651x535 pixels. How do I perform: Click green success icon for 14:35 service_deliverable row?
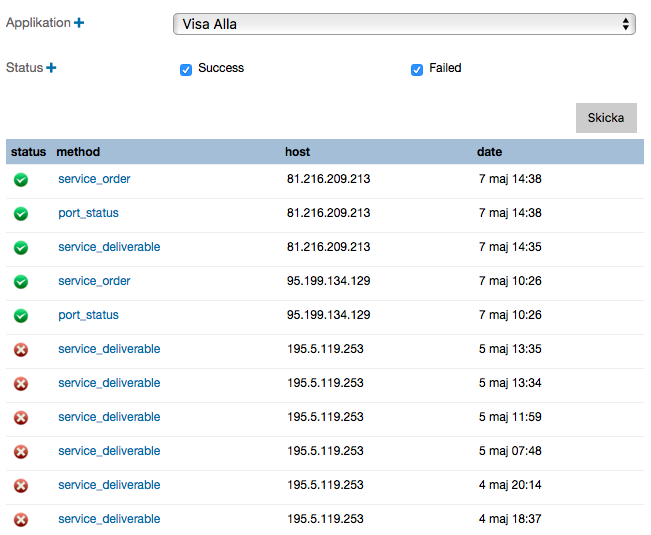pyautogui.click(x=21, y=248)
